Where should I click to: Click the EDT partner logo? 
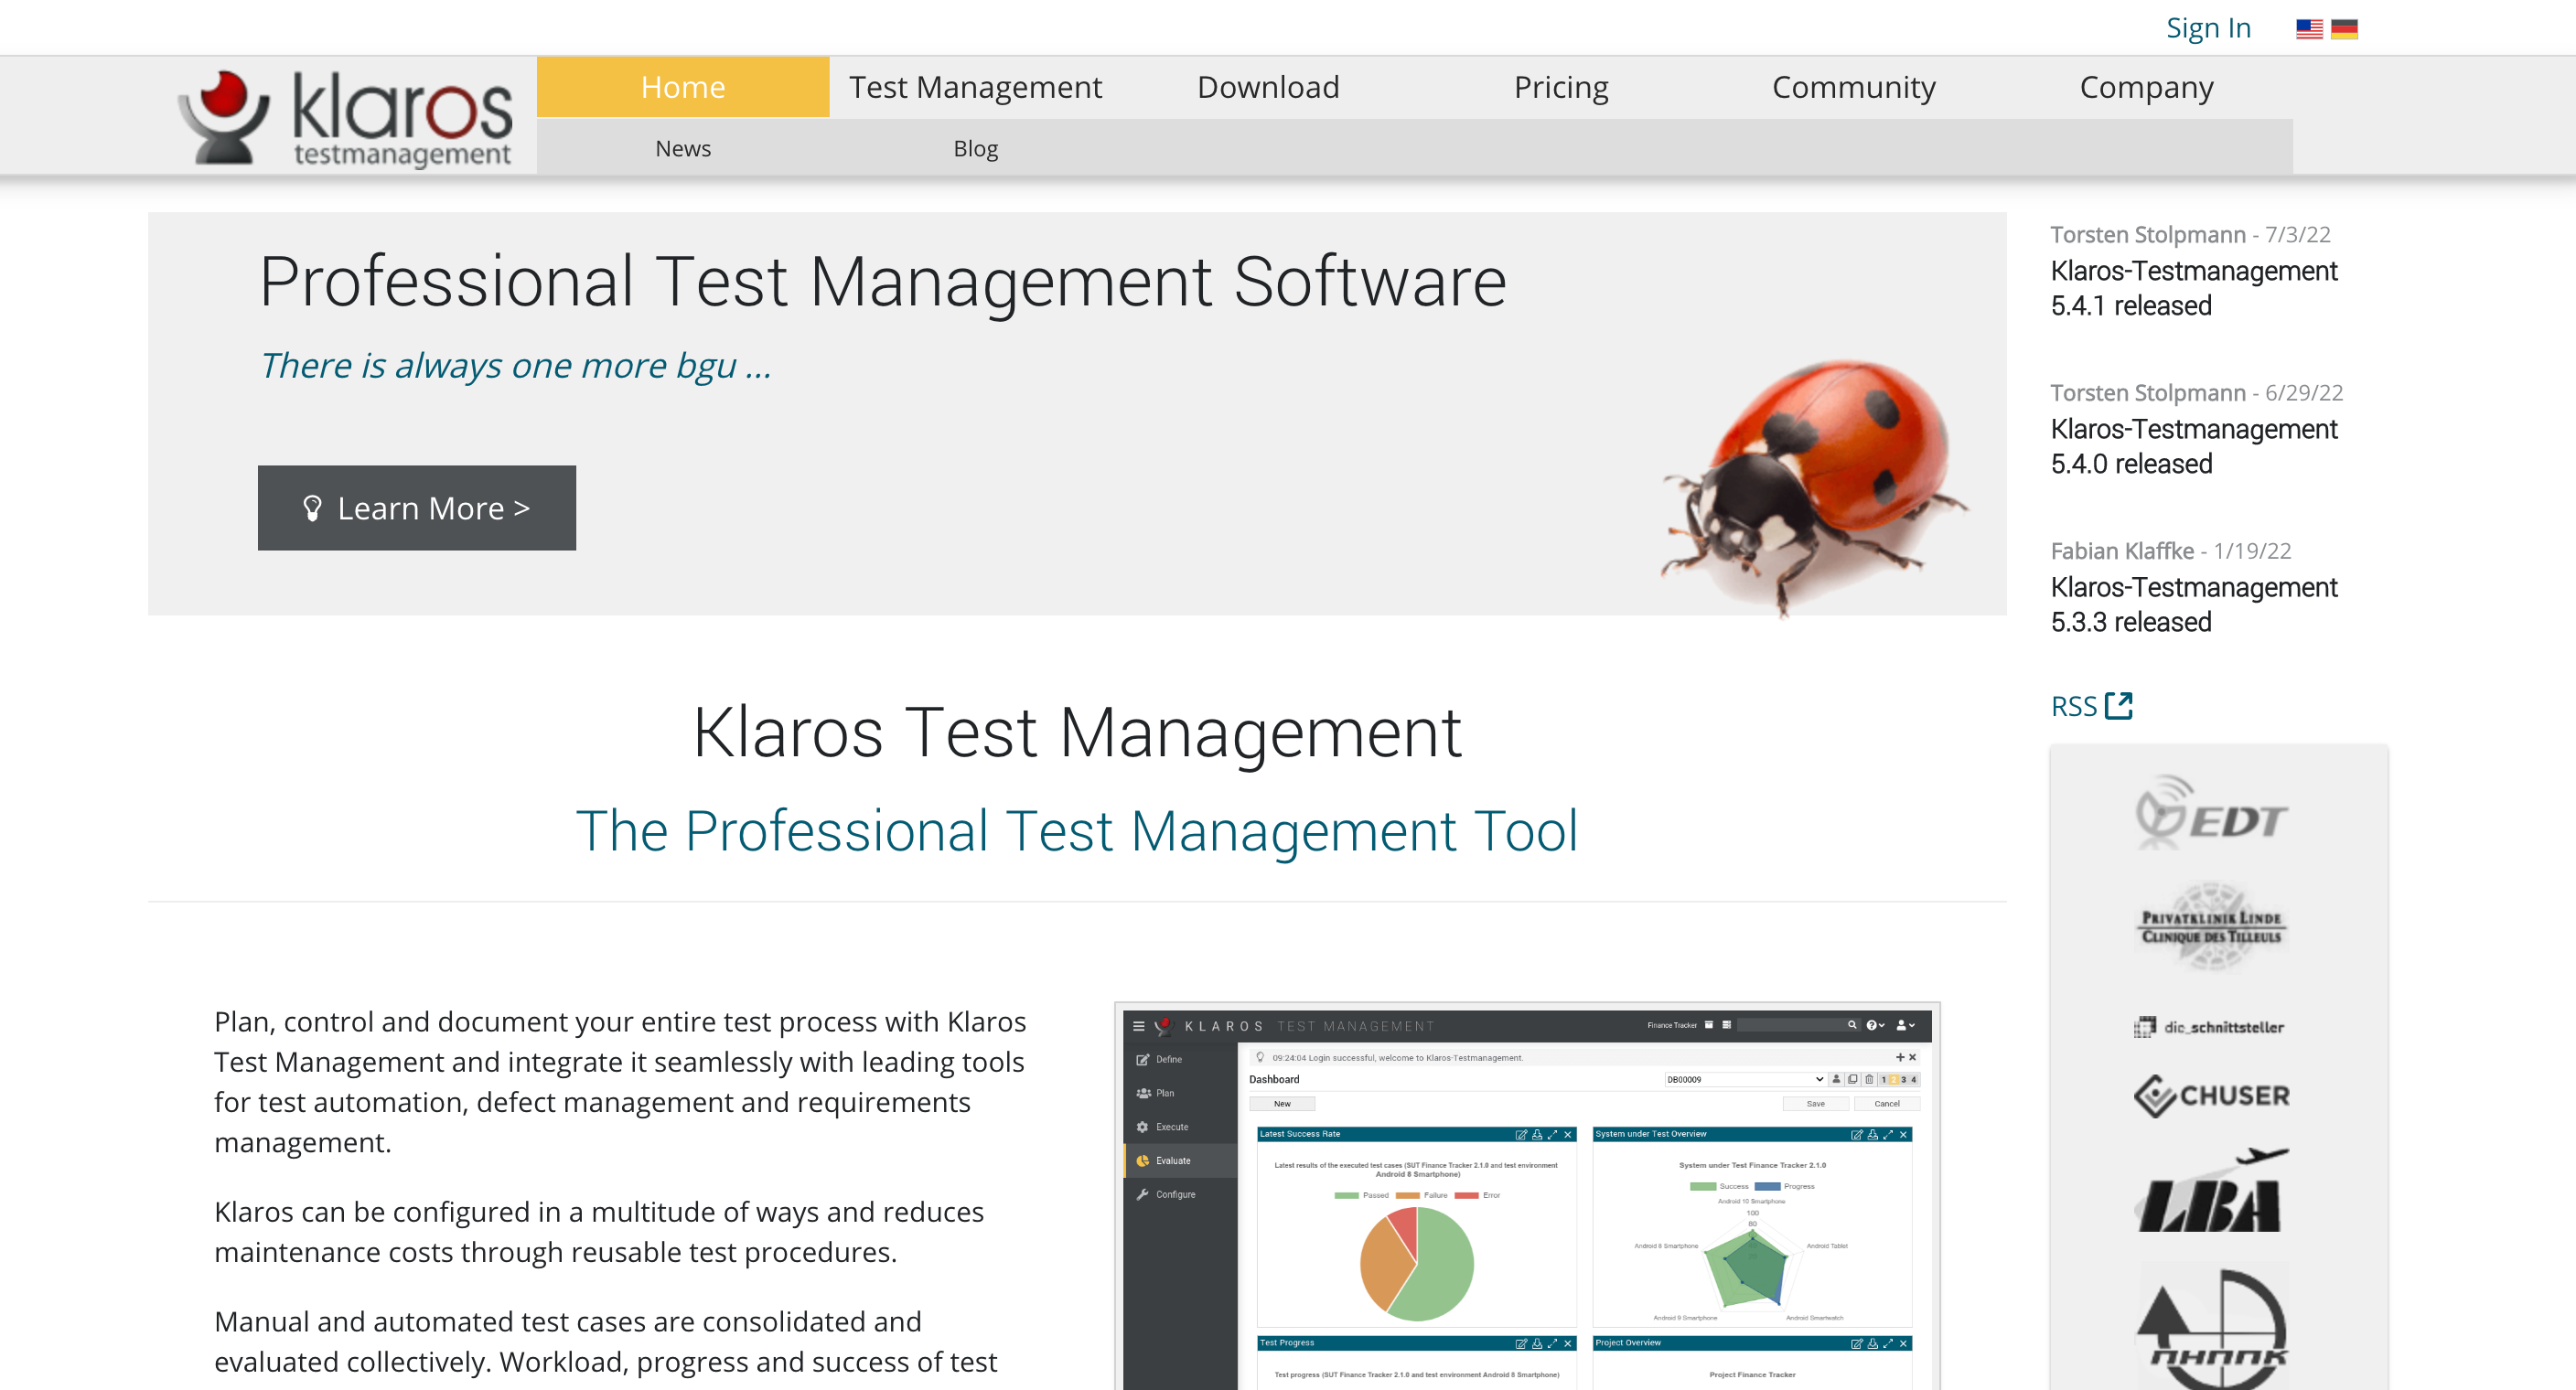coord(2211,812)
